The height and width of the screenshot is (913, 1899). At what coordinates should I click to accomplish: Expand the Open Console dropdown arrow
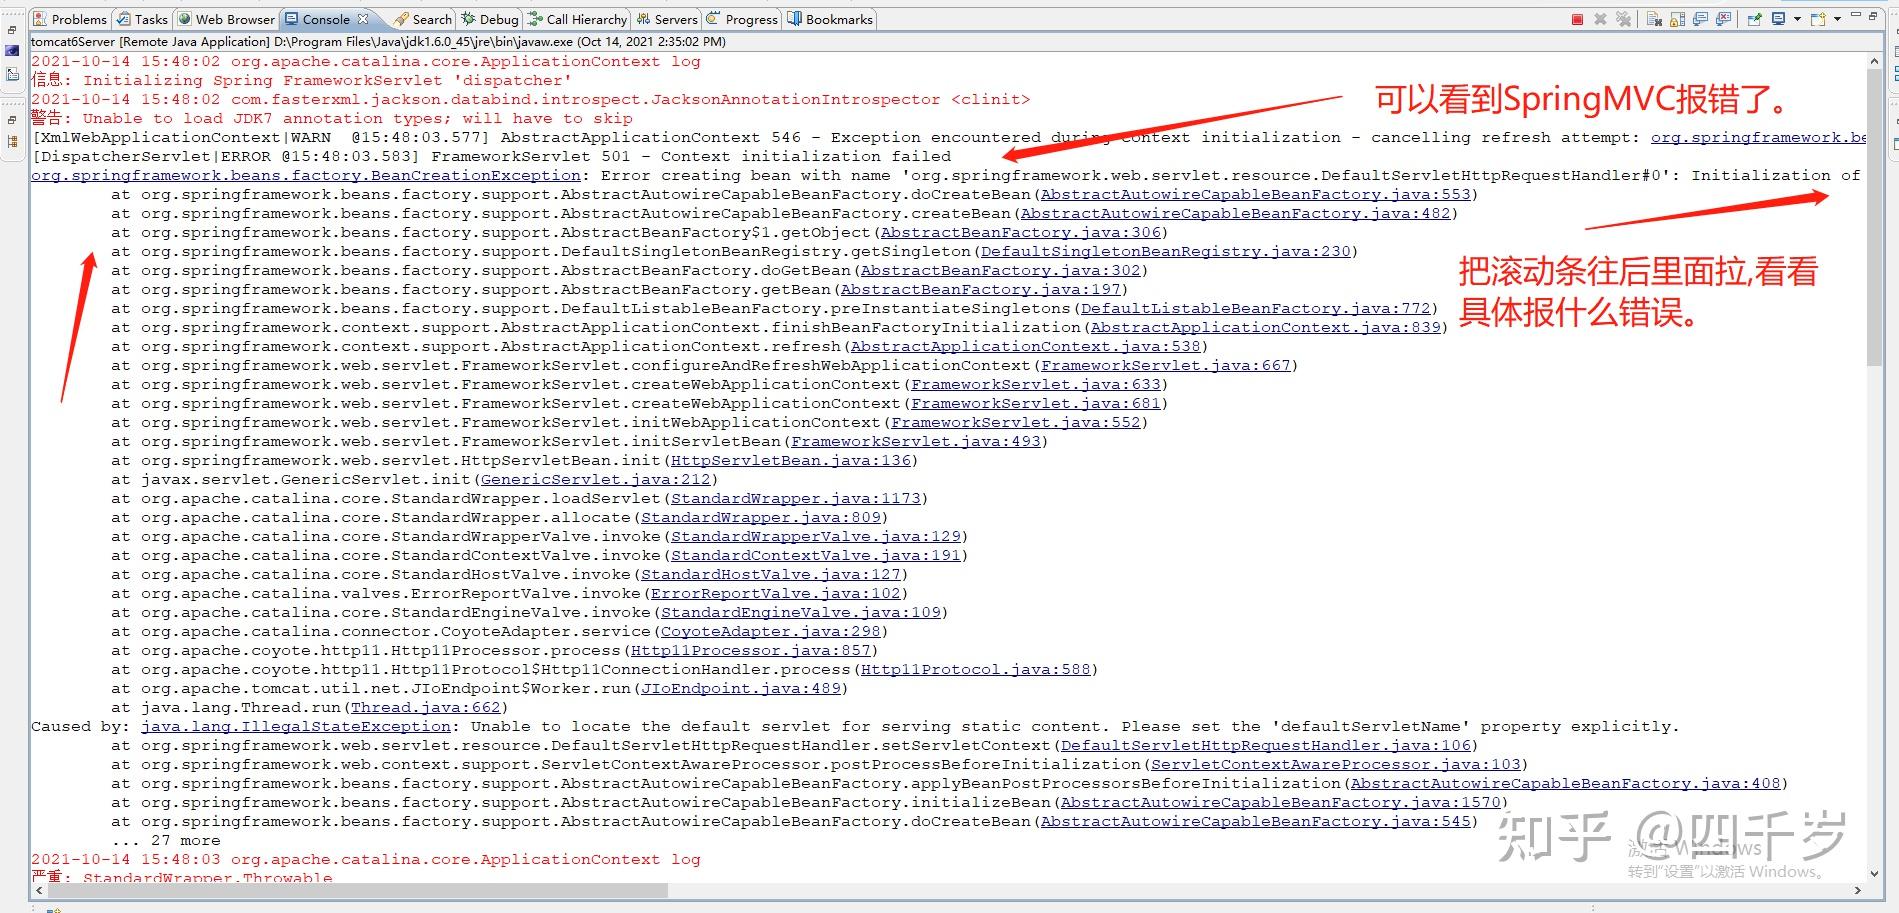(1837, 19)
